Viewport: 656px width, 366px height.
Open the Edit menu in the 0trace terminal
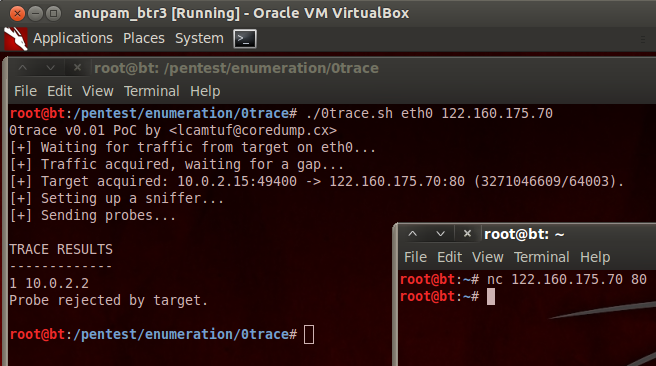[59, 91]
